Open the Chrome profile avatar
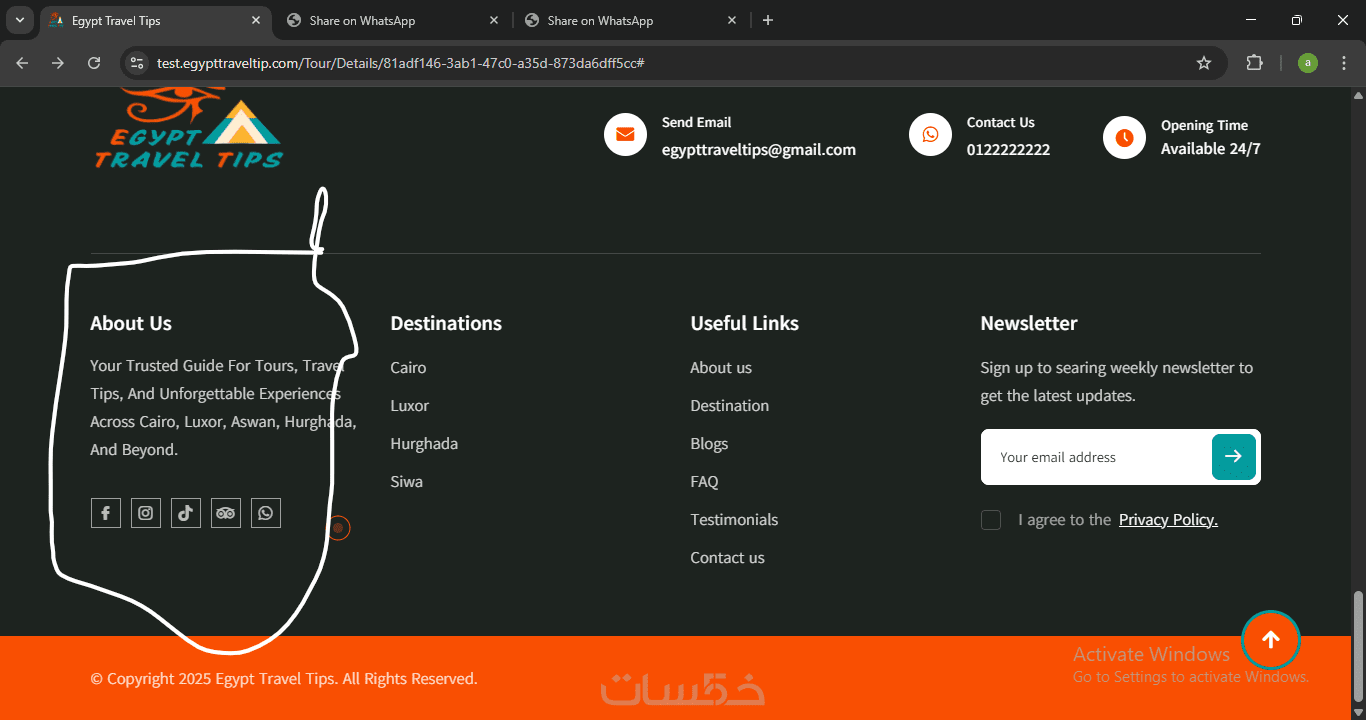The width and height of the screenshot is (1366, 720). [x=1308, y=63]
